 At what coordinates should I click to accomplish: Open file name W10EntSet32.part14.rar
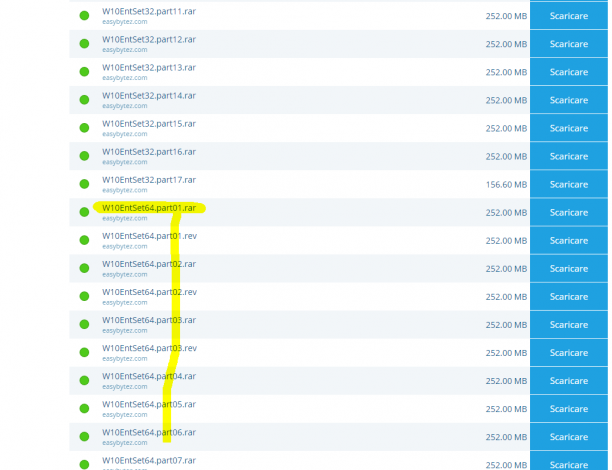click(149, 96)
